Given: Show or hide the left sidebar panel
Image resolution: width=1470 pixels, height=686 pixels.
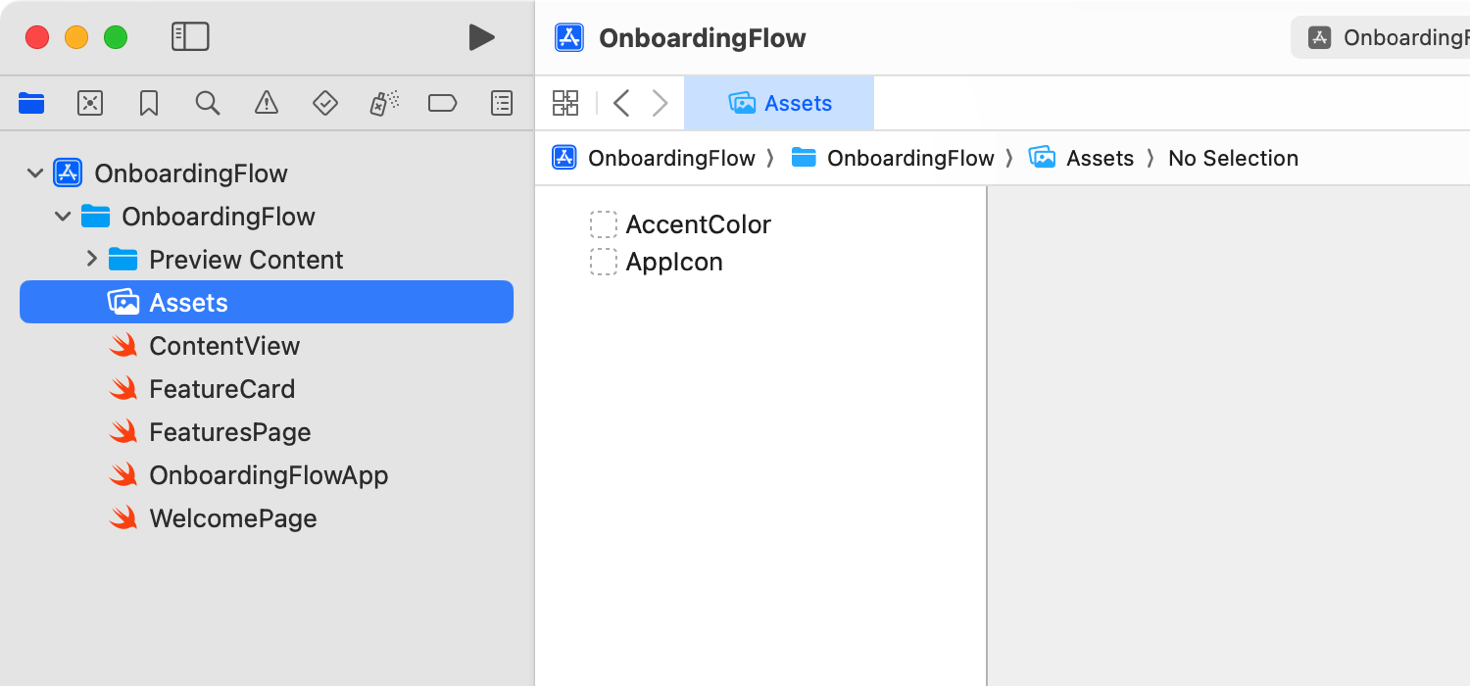Looking at the screenshot, I should (x=190, y=37).
